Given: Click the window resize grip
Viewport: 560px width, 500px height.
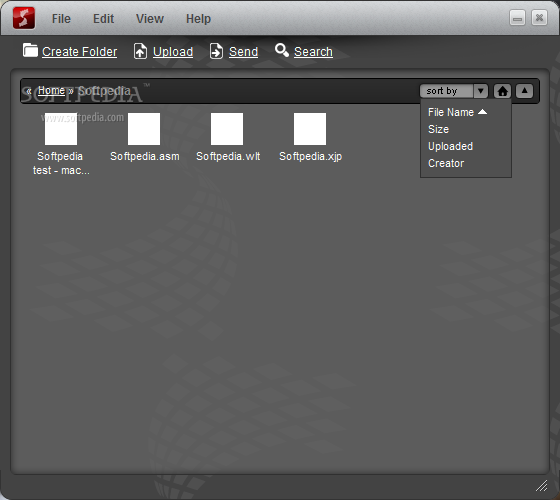Looking at the screenshot, I should (542, 486).
